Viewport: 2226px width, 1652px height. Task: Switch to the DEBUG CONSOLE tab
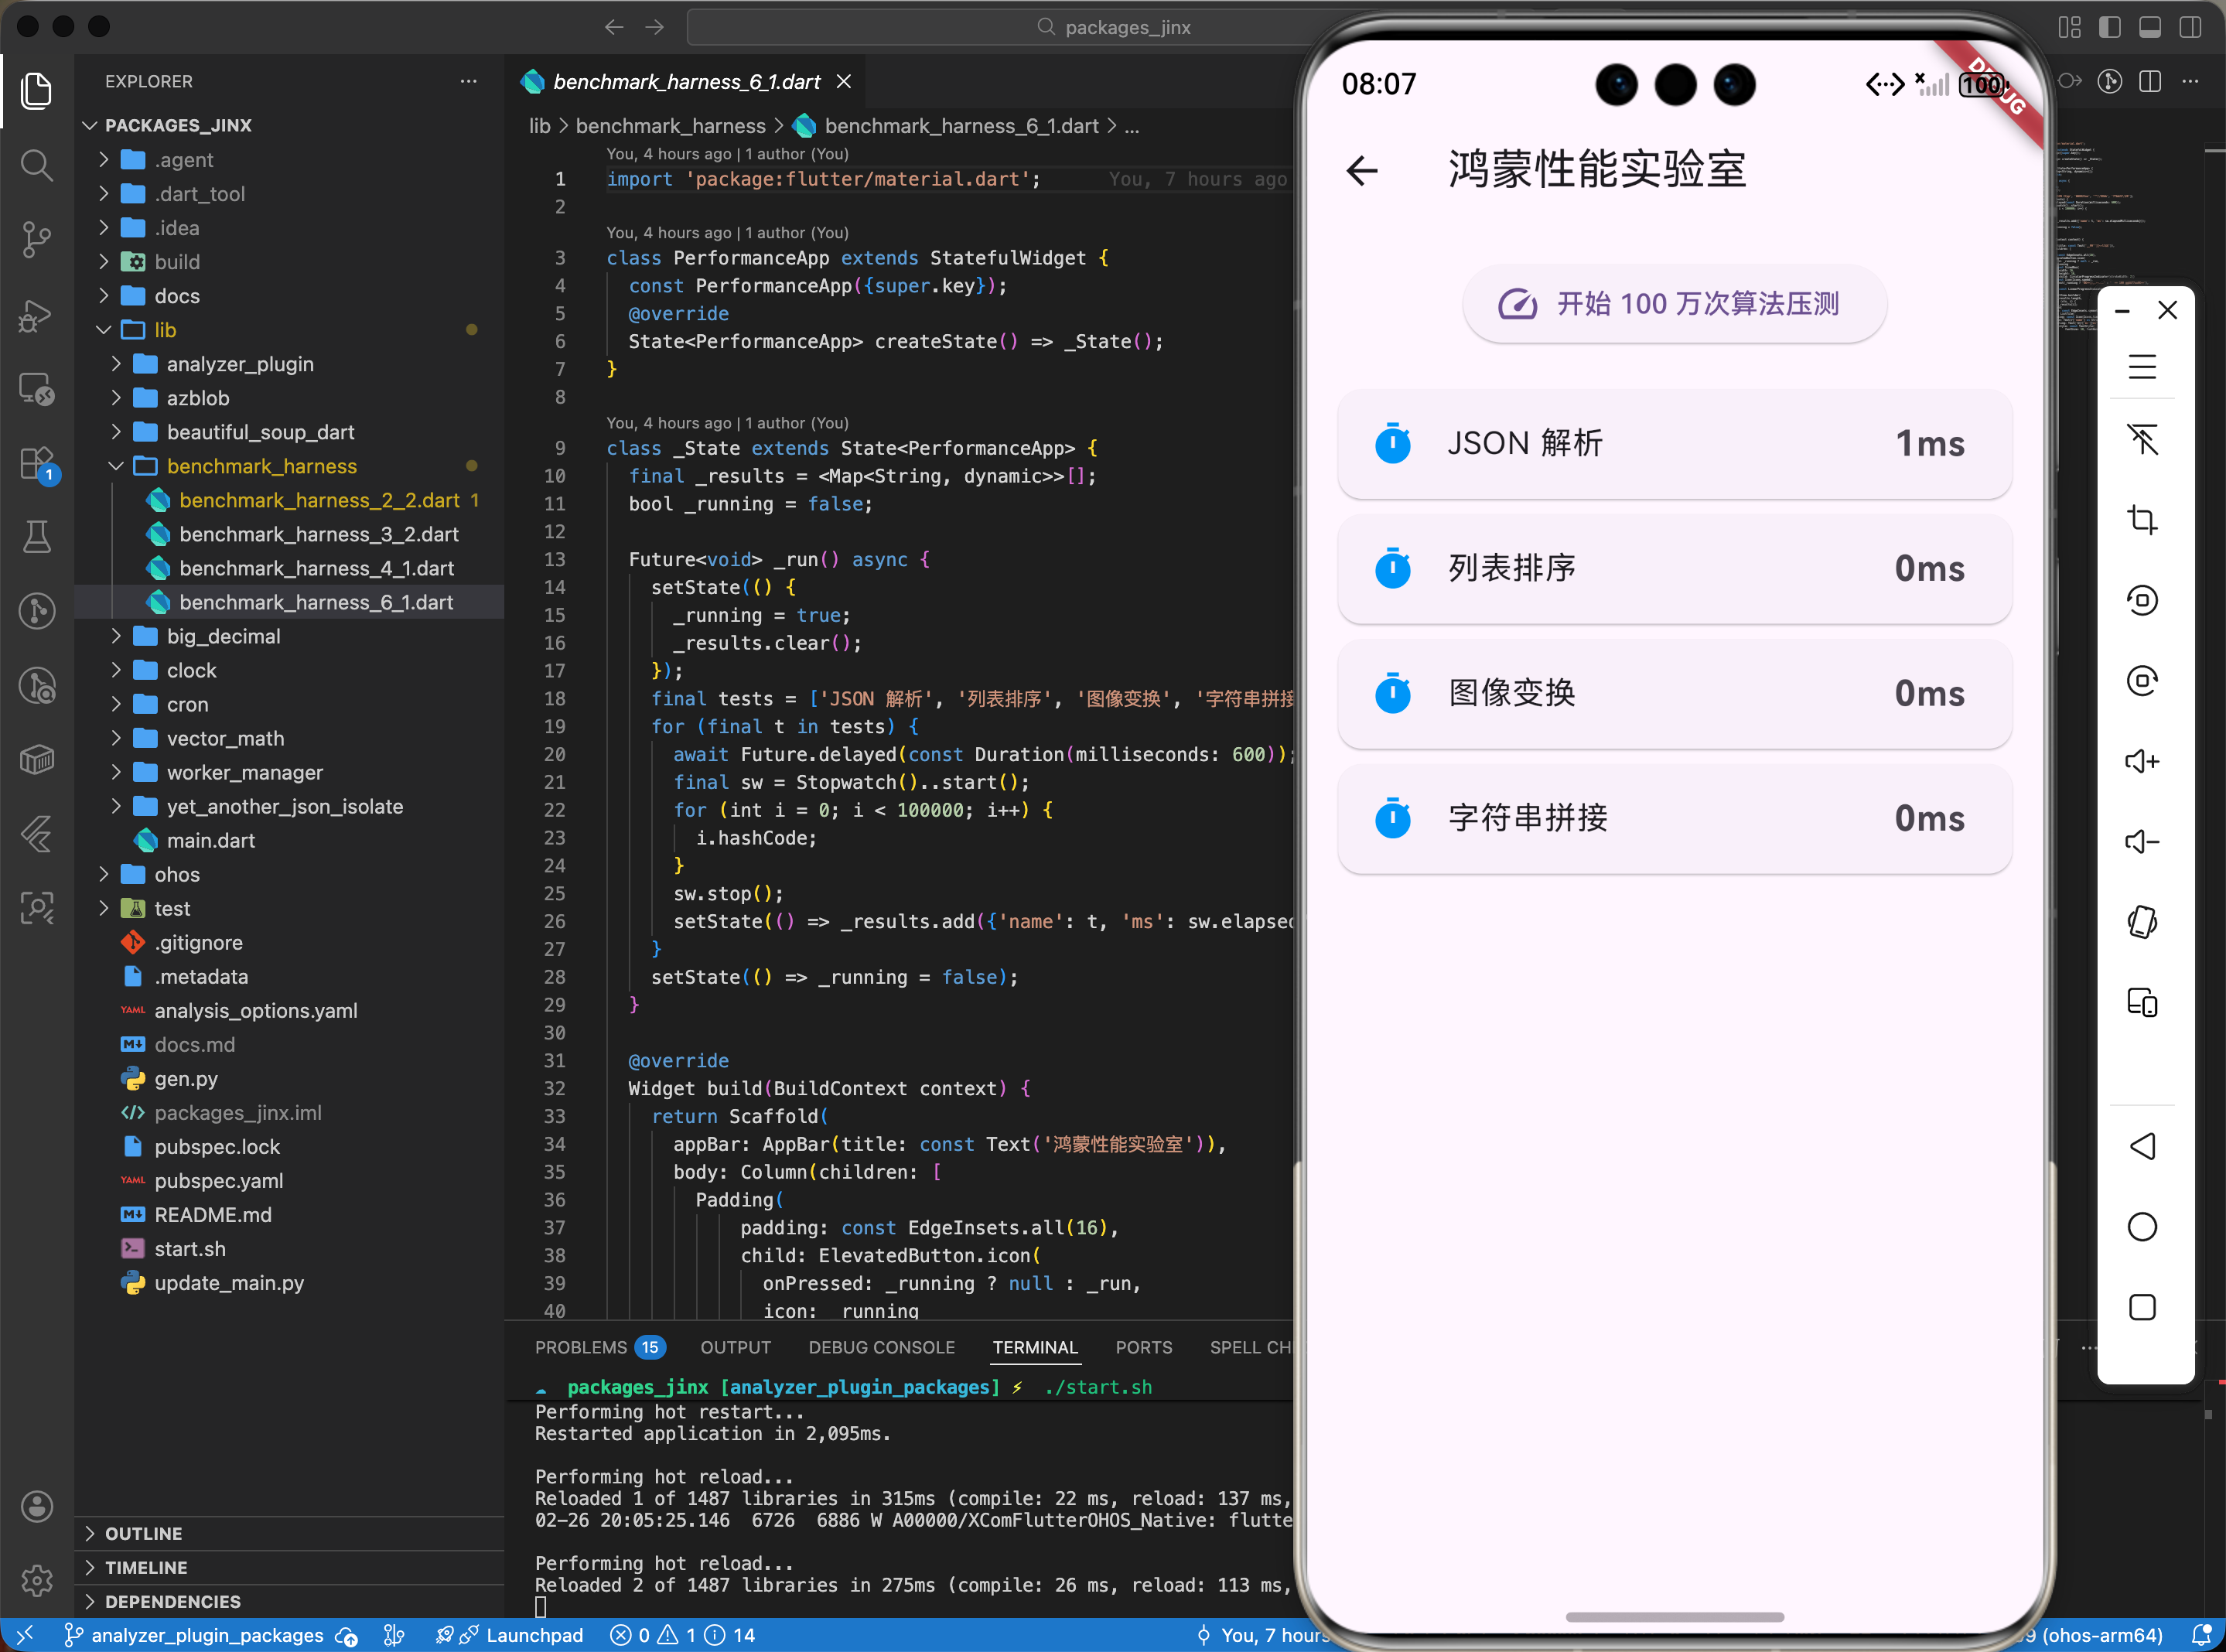pos(881,1347)
